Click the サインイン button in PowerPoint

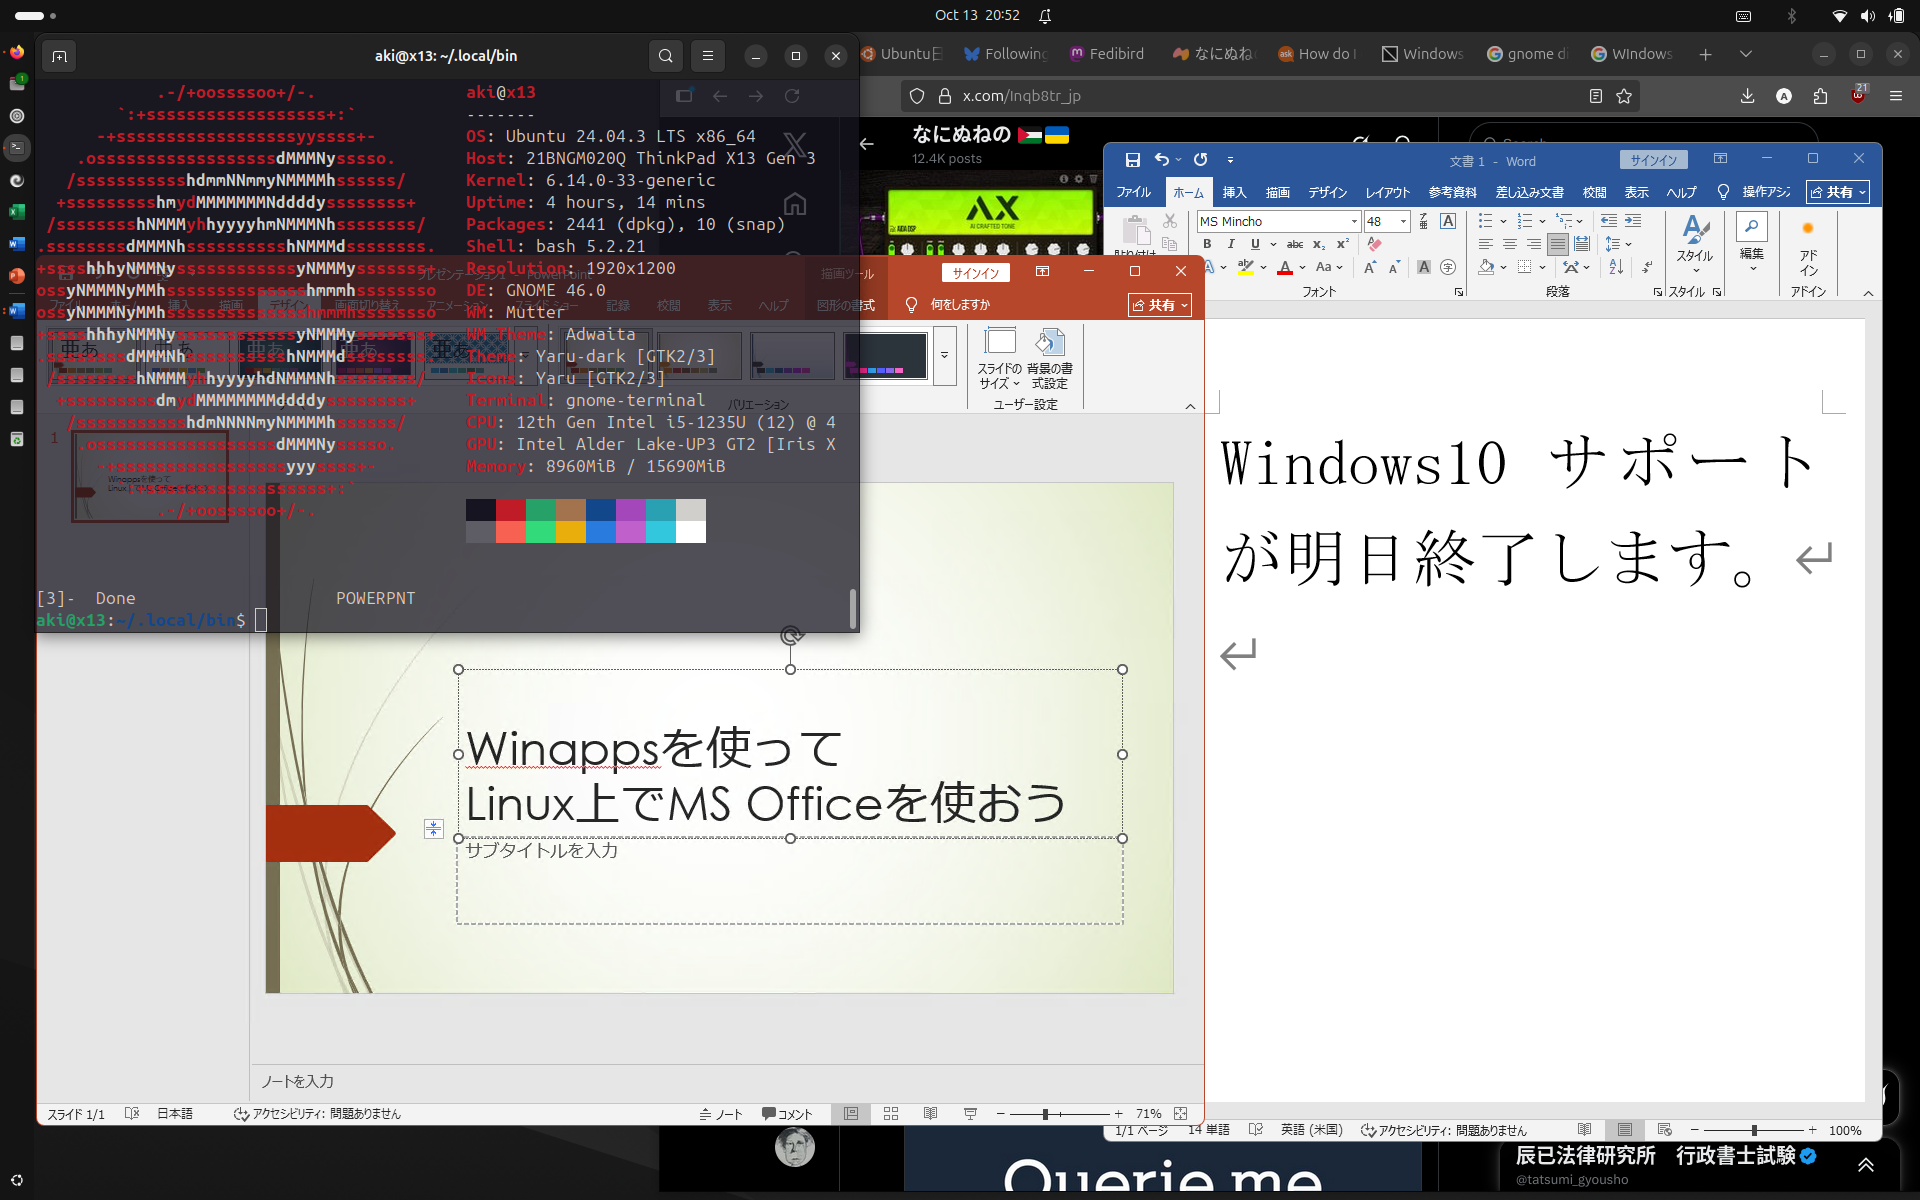(x=975, y=272)
